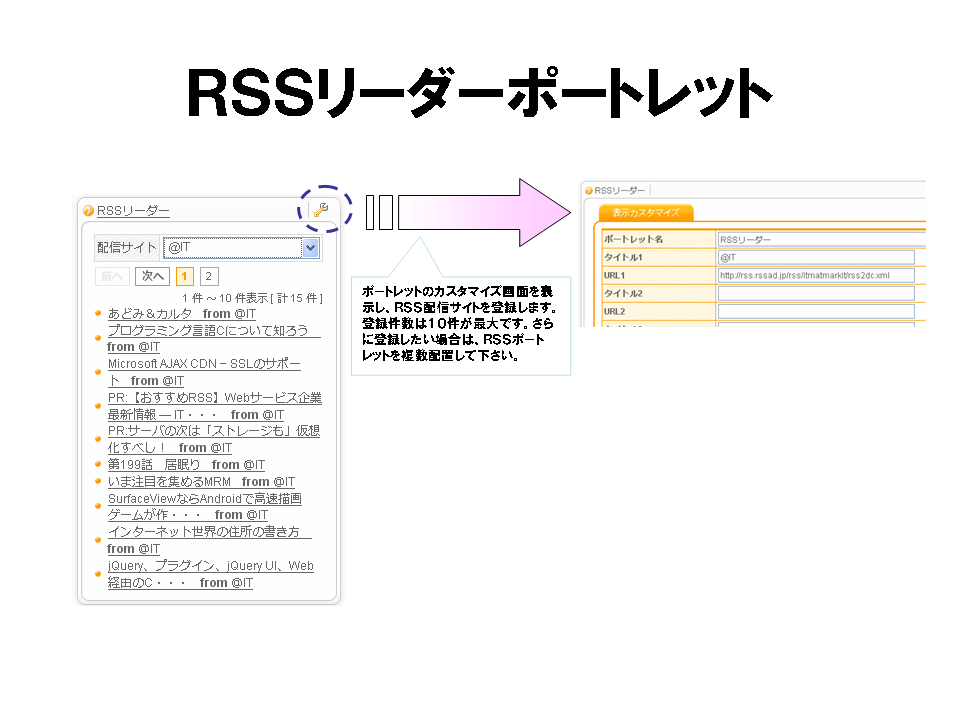Click the 次へ pagination button
This screenshot has width=960, height=720.
(152, 277)
